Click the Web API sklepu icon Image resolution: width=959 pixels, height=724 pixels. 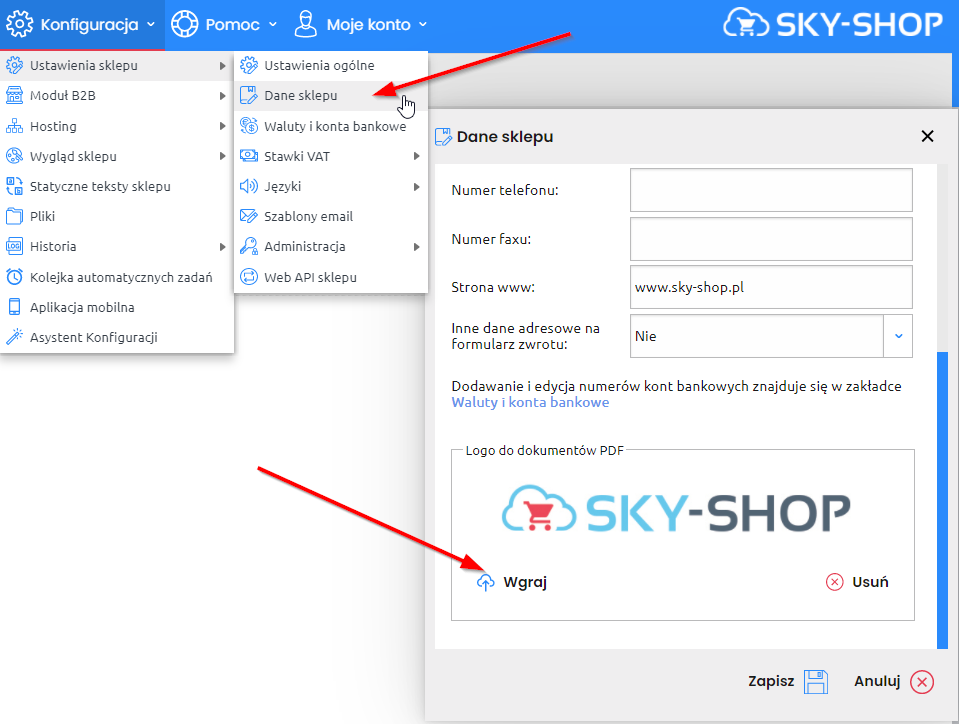point(248,277)
